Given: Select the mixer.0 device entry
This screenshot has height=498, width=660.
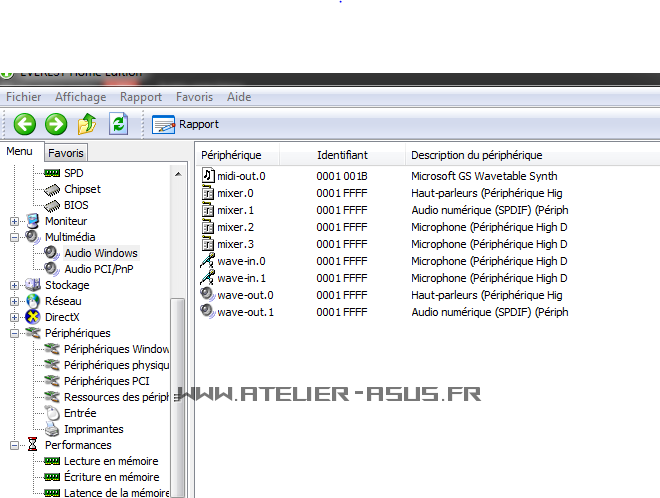Looking at the screenshot, I should (235, 193).
